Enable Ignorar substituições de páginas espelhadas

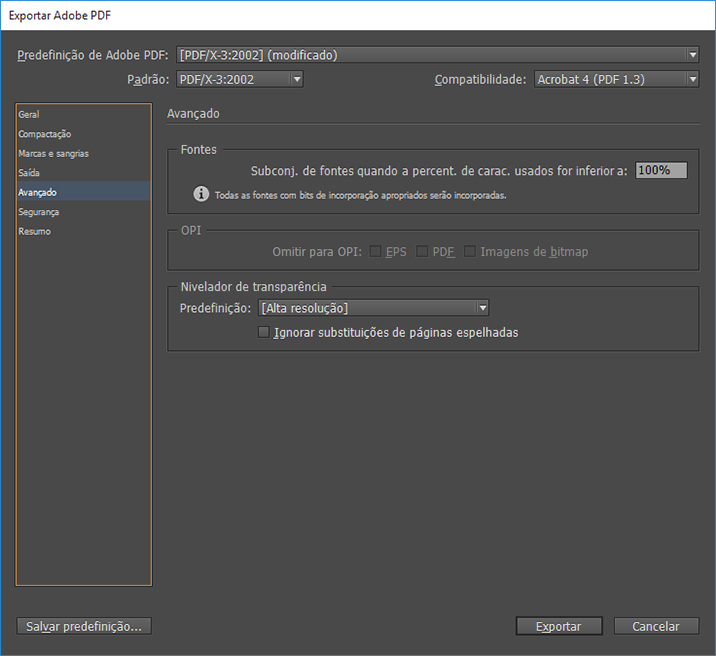click(264, 332)
